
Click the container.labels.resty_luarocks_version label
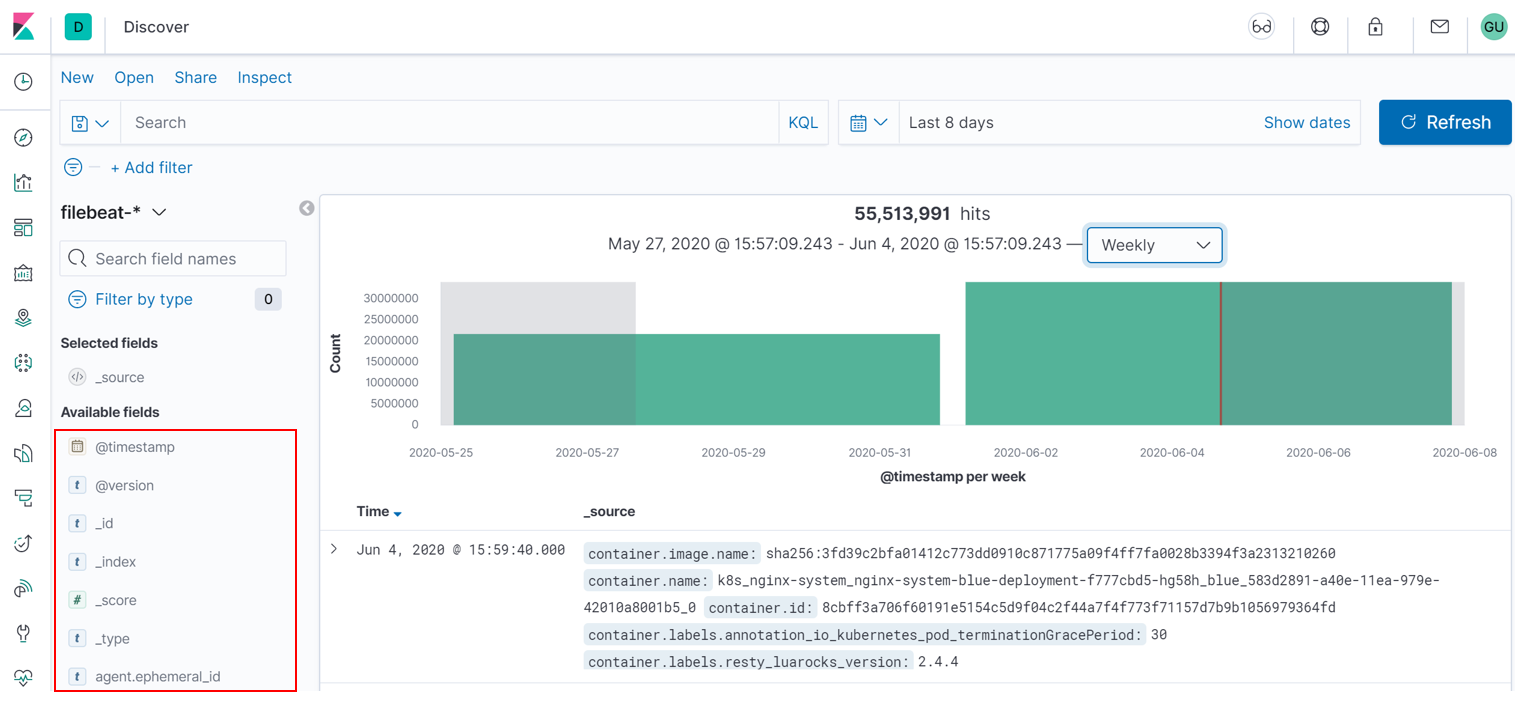[x=749, y=661]
